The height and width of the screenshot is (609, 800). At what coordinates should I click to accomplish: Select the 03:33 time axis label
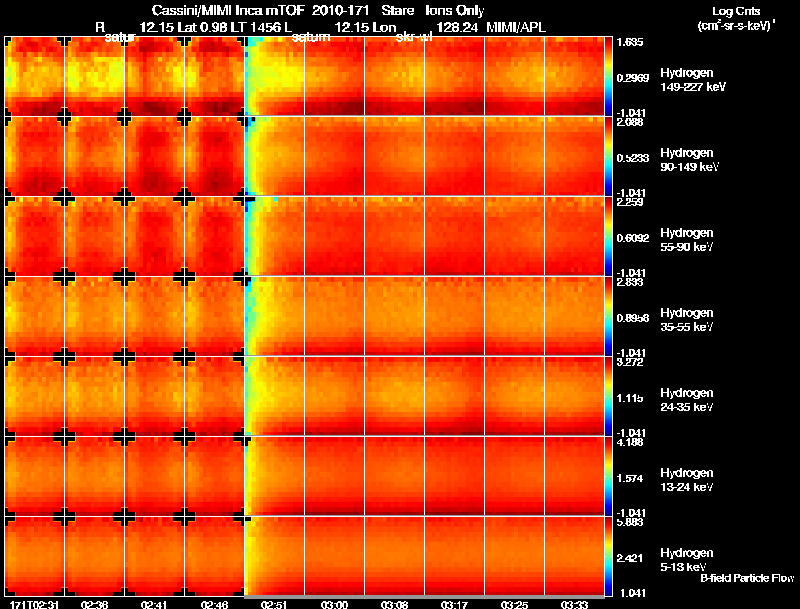pyautogui.click(x=574, y=604)
